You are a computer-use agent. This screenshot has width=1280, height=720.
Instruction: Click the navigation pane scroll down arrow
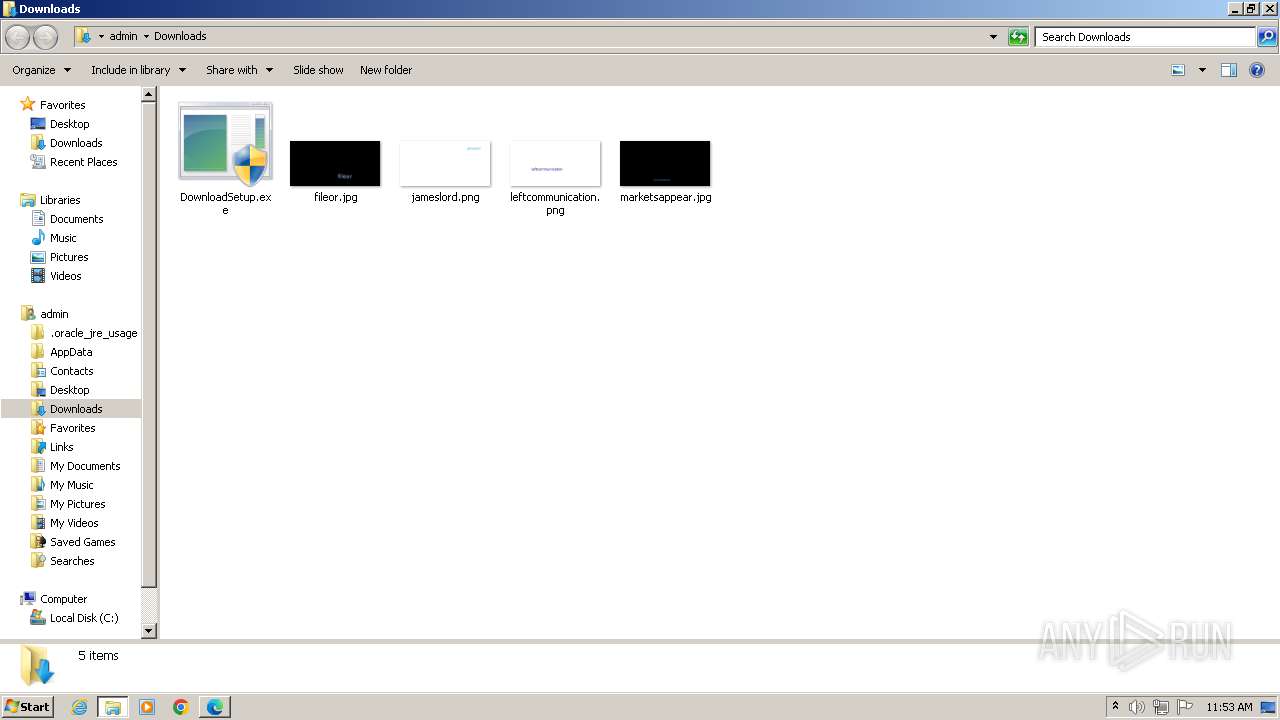[x=149, y=631]
